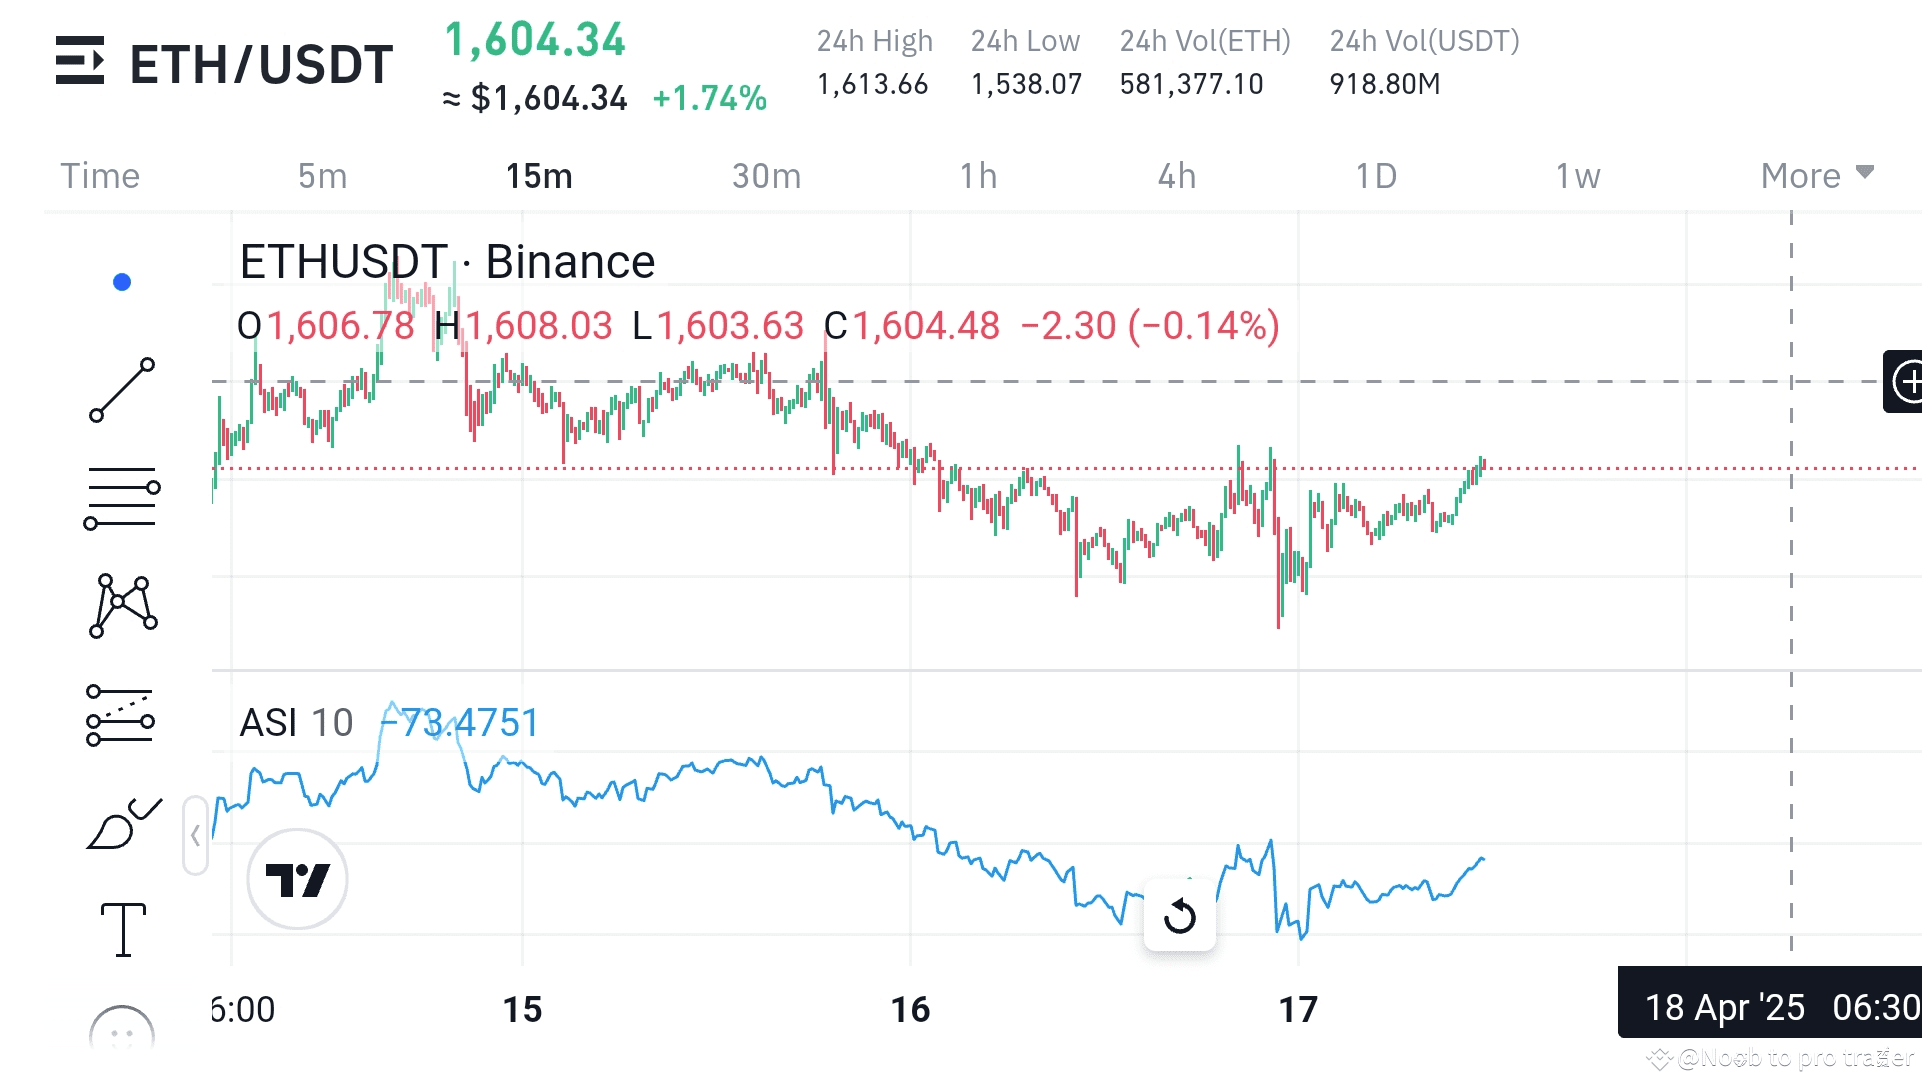Screen dimensions: 1922x1080
Task: Select the brush drawing tool
Action: [122, 825]
